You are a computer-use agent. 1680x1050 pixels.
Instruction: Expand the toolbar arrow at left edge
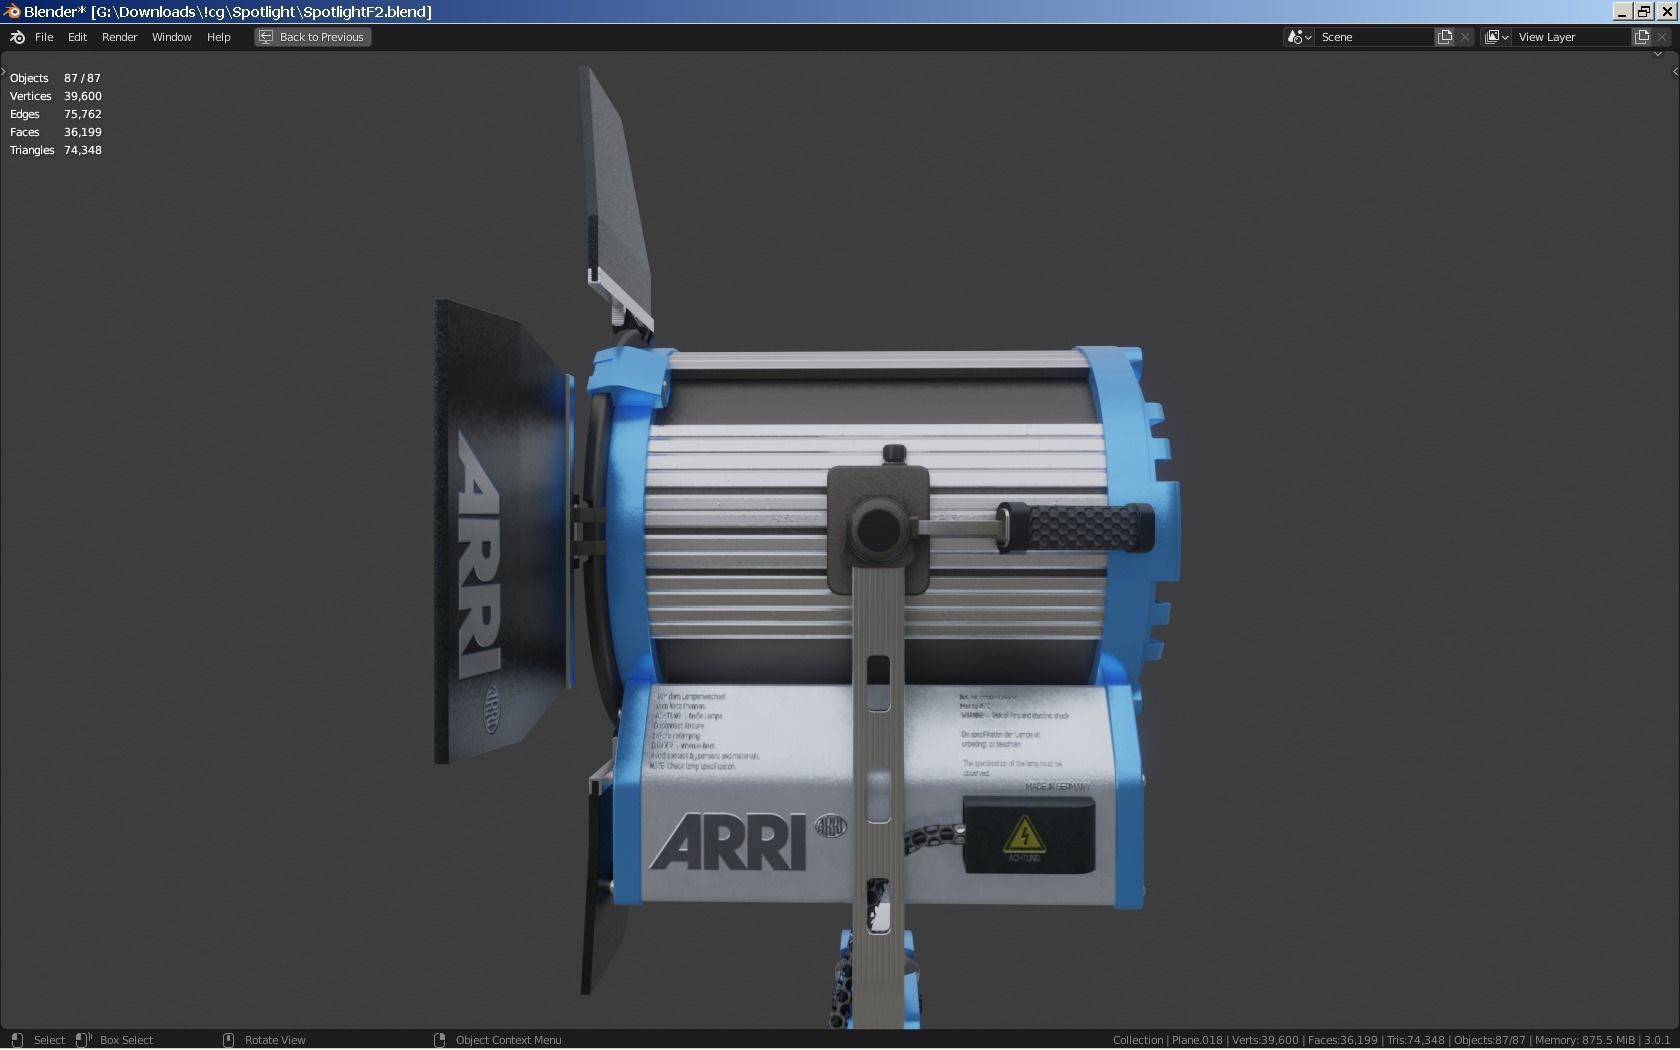coord(4,72)
